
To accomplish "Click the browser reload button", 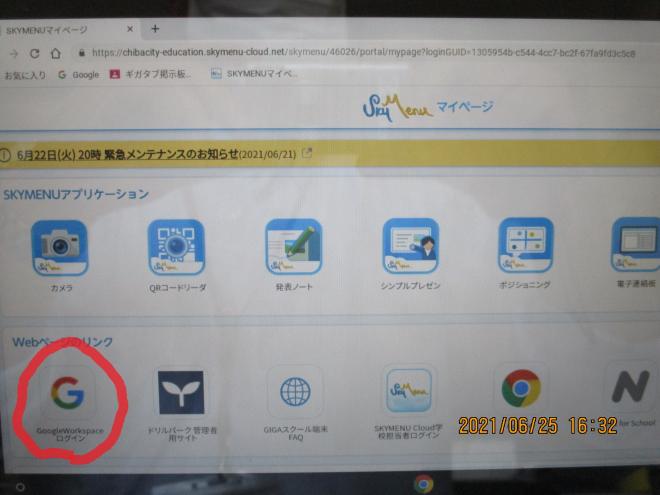I will pos(35,53).
